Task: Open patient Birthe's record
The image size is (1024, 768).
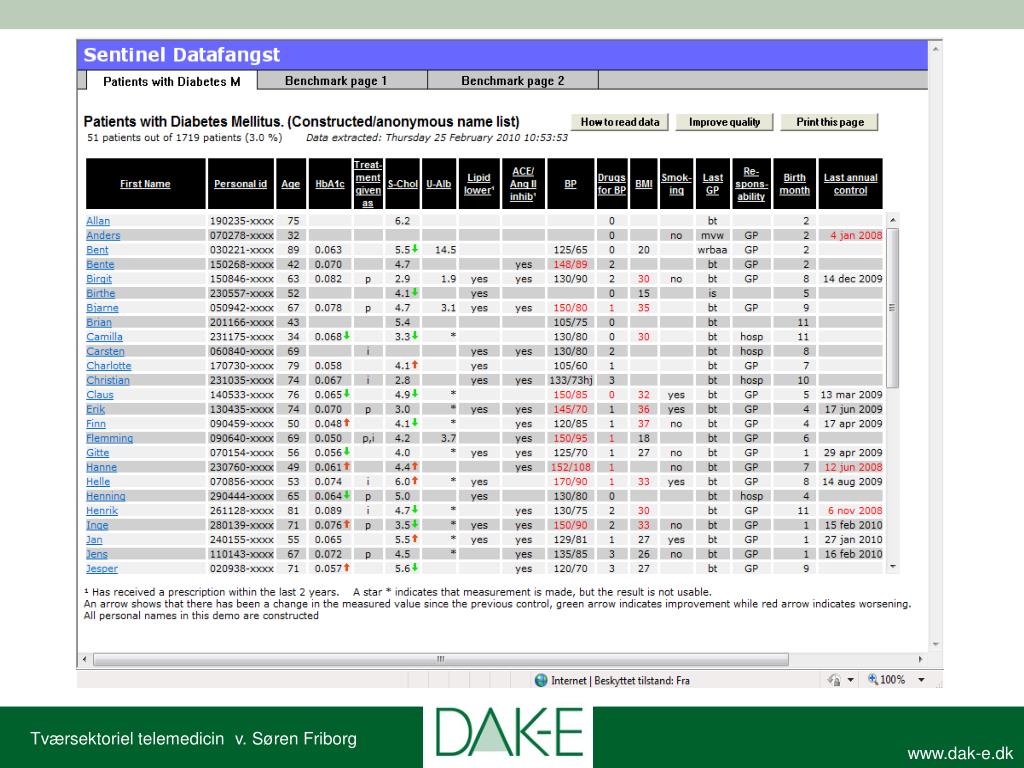Action: tap(101, 293)
